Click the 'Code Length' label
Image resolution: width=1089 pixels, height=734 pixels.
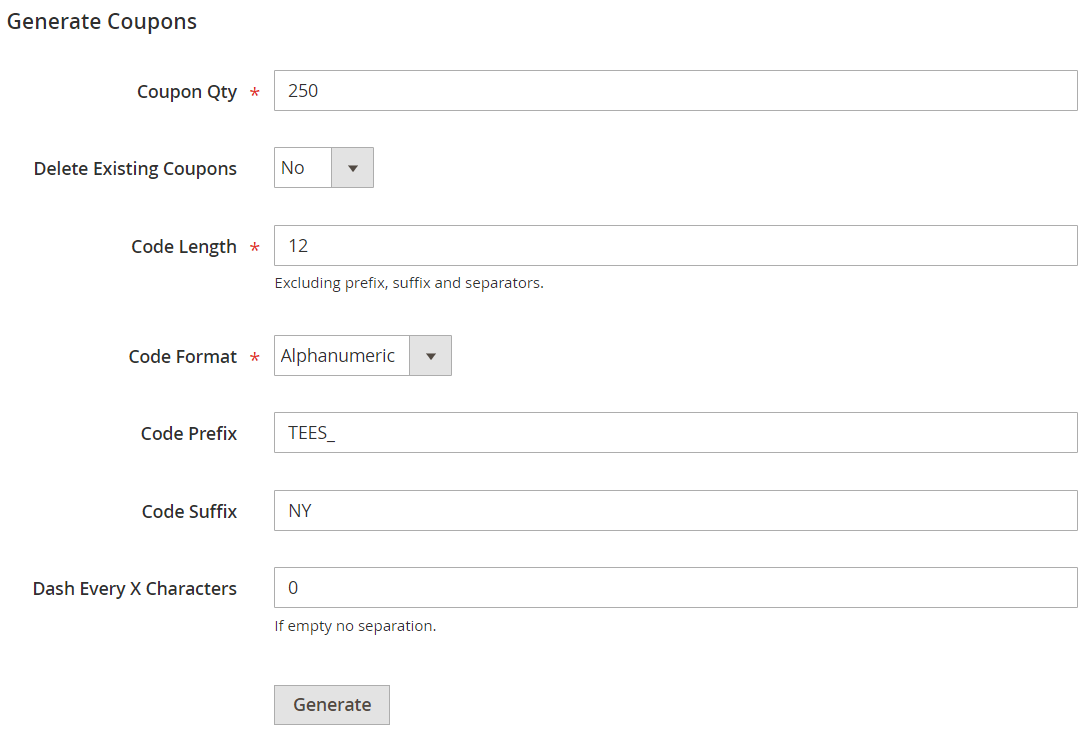[184, 247]
